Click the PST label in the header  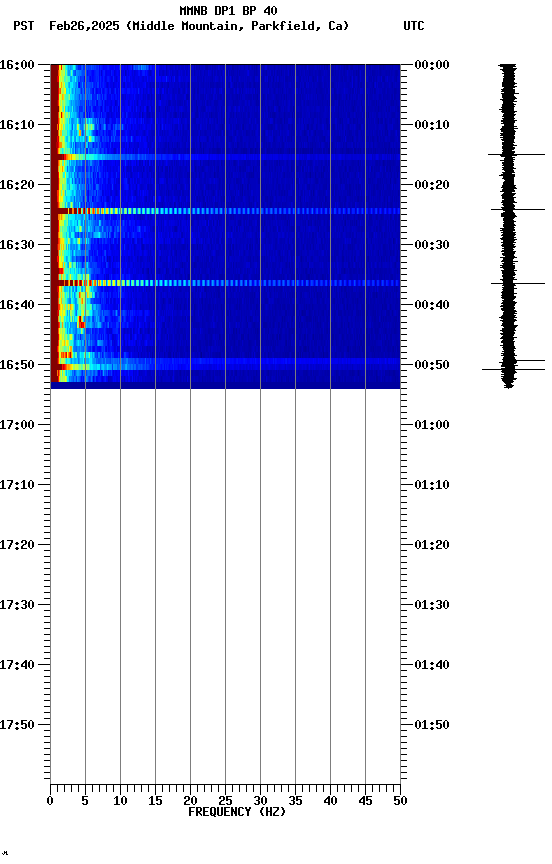[x=24, y=26]
